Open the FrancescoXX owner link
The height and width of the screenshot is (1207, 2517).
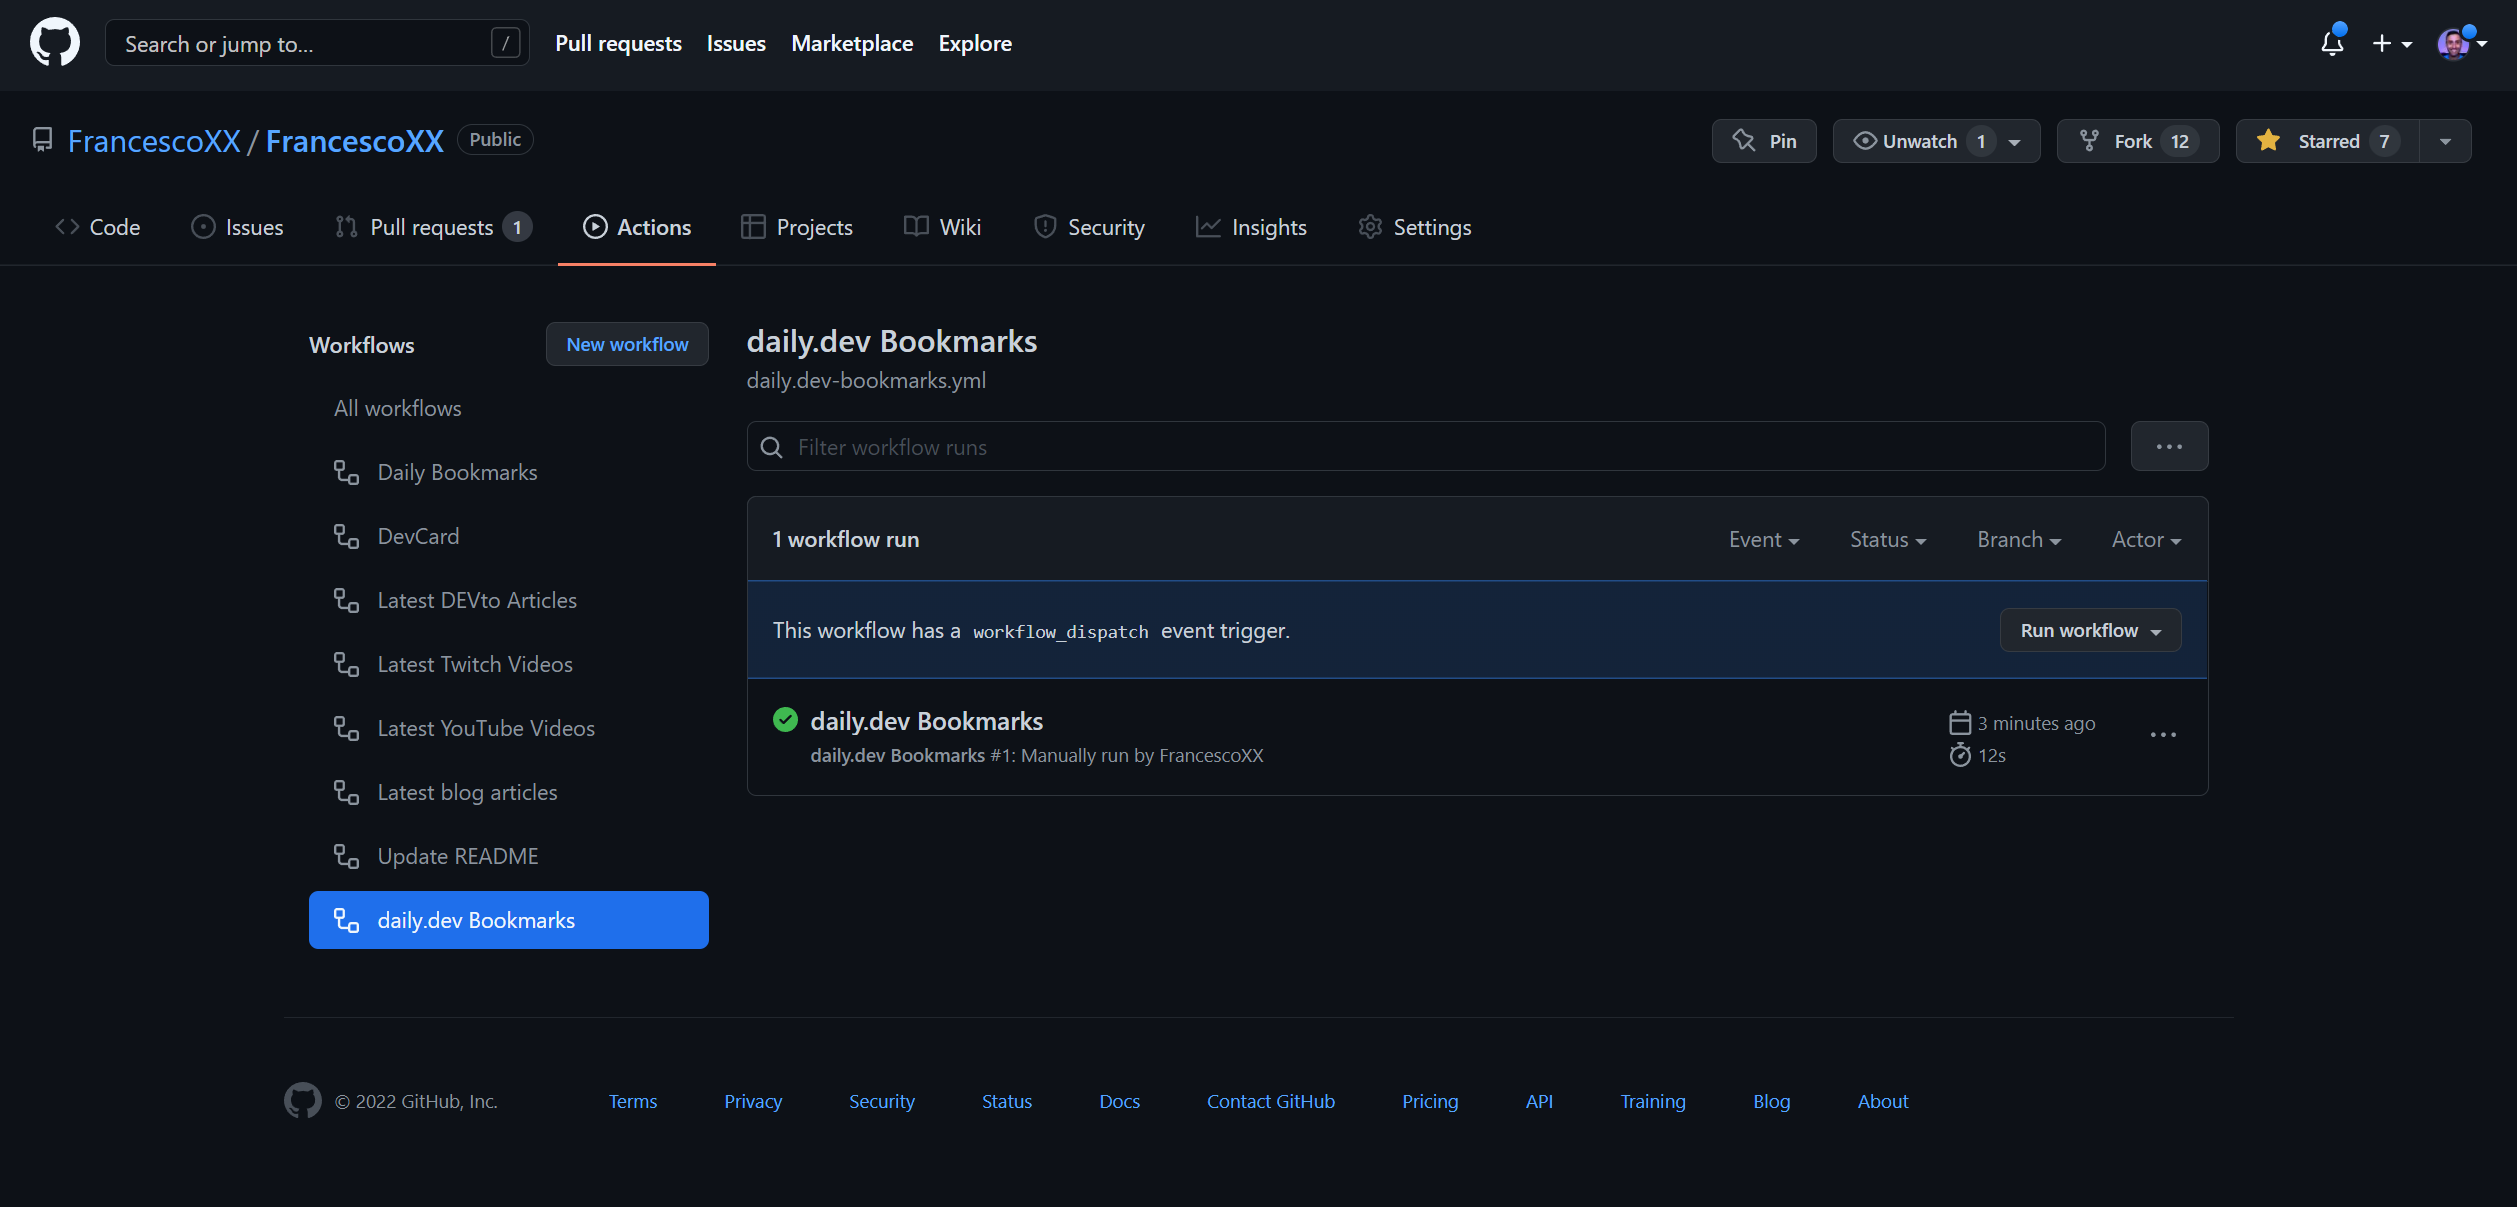click(154, 141)
